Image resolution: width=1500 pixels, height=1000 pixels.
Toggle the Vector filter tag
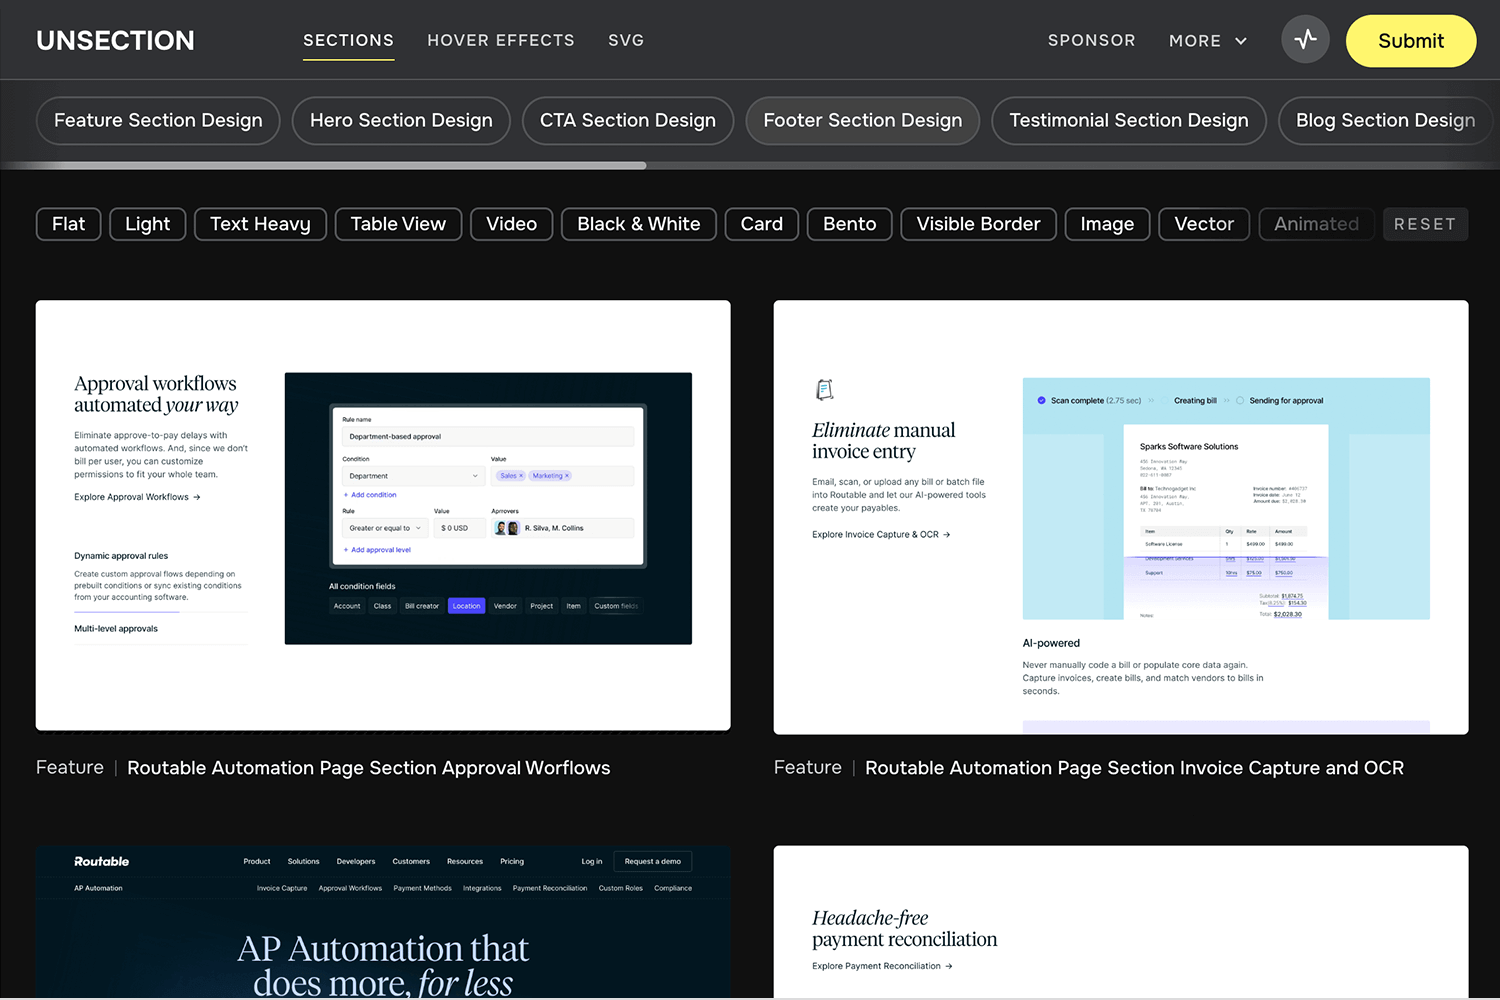point(1204,224)
